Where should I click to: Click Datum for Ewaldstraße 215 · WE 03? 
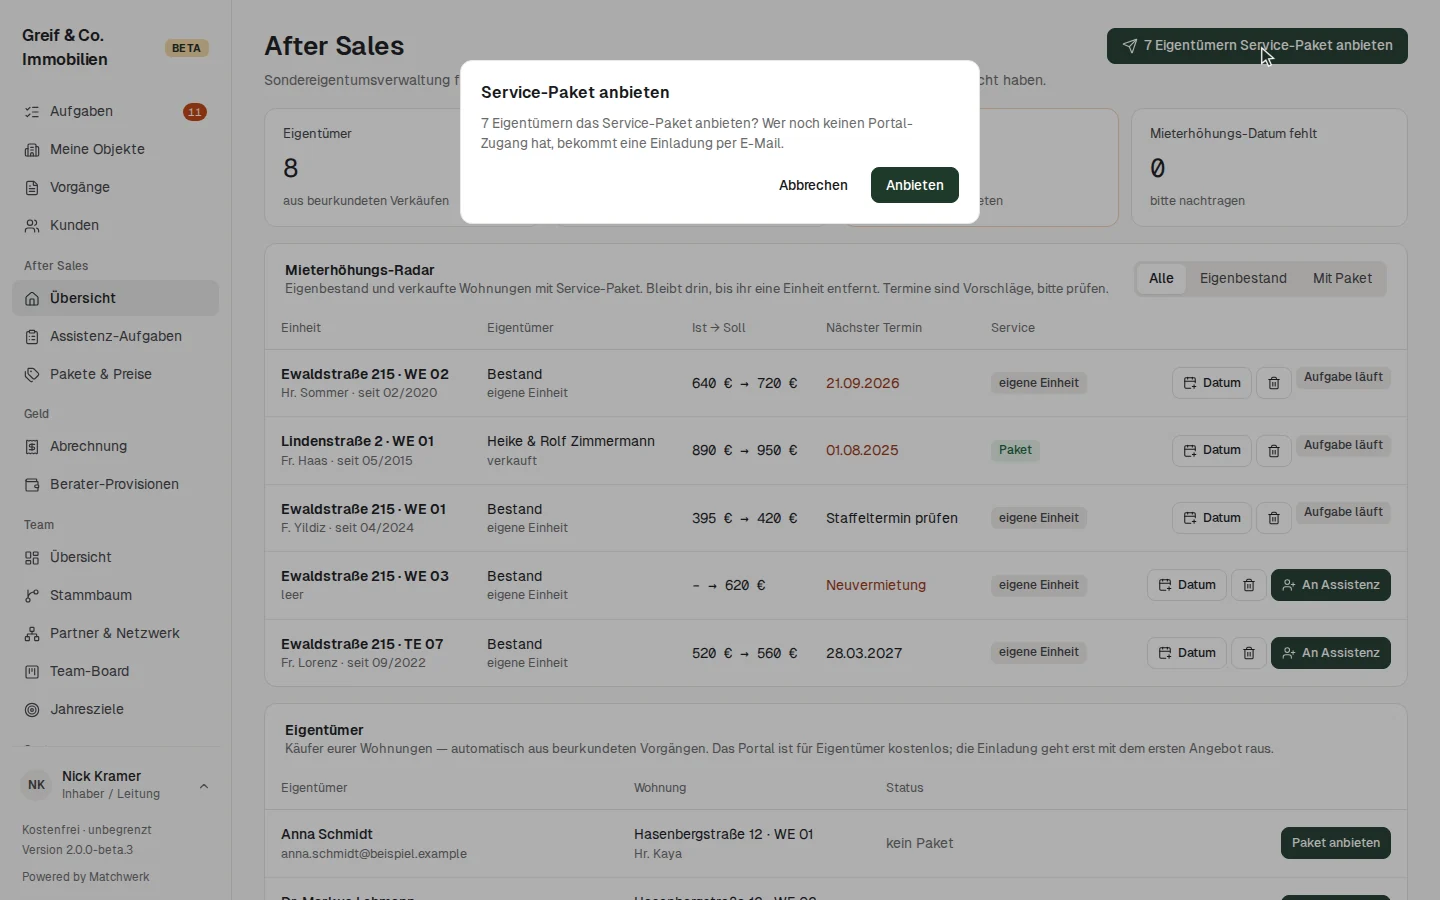[x=1186, y=585]
